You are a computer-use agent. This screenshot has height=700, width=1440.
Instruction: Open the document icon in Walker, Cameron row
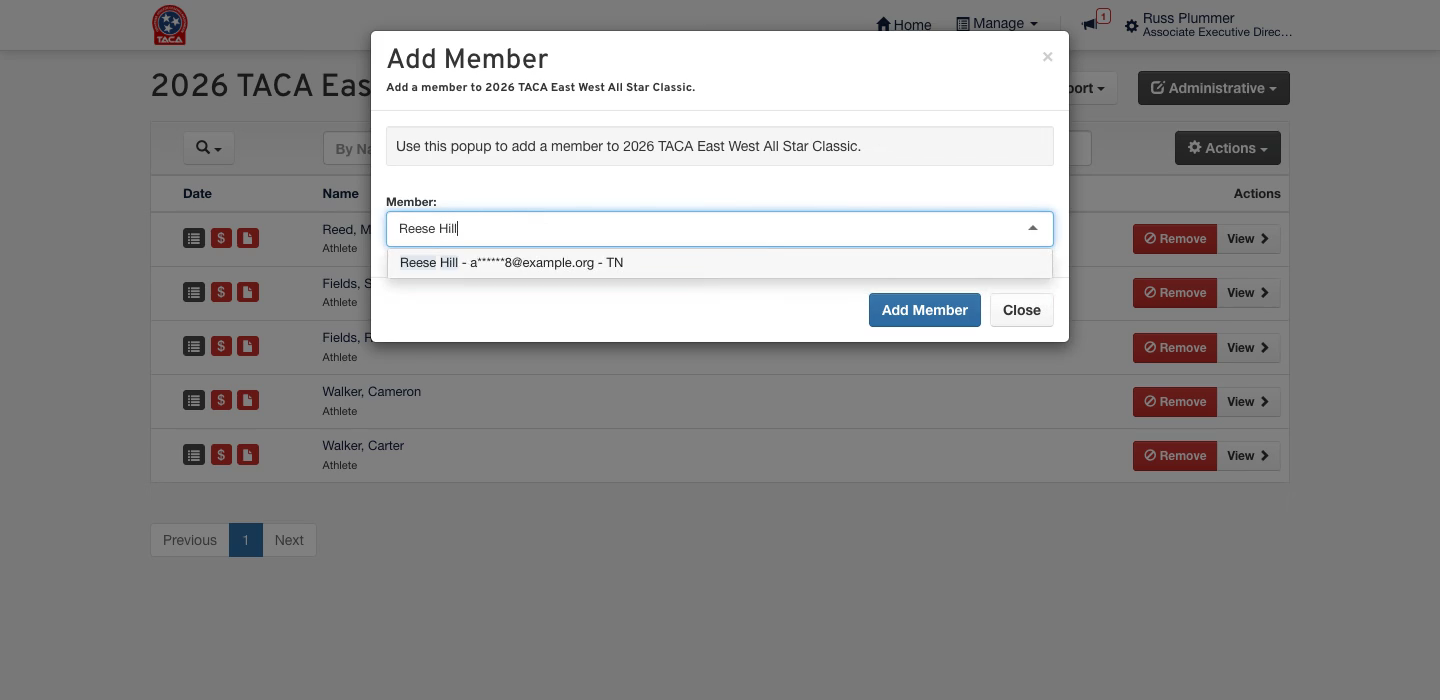point(248,400)
